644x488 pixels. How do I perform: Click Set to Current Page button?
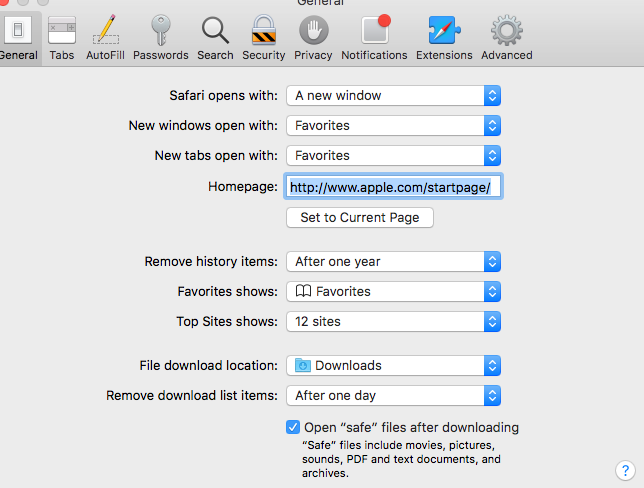360,217
